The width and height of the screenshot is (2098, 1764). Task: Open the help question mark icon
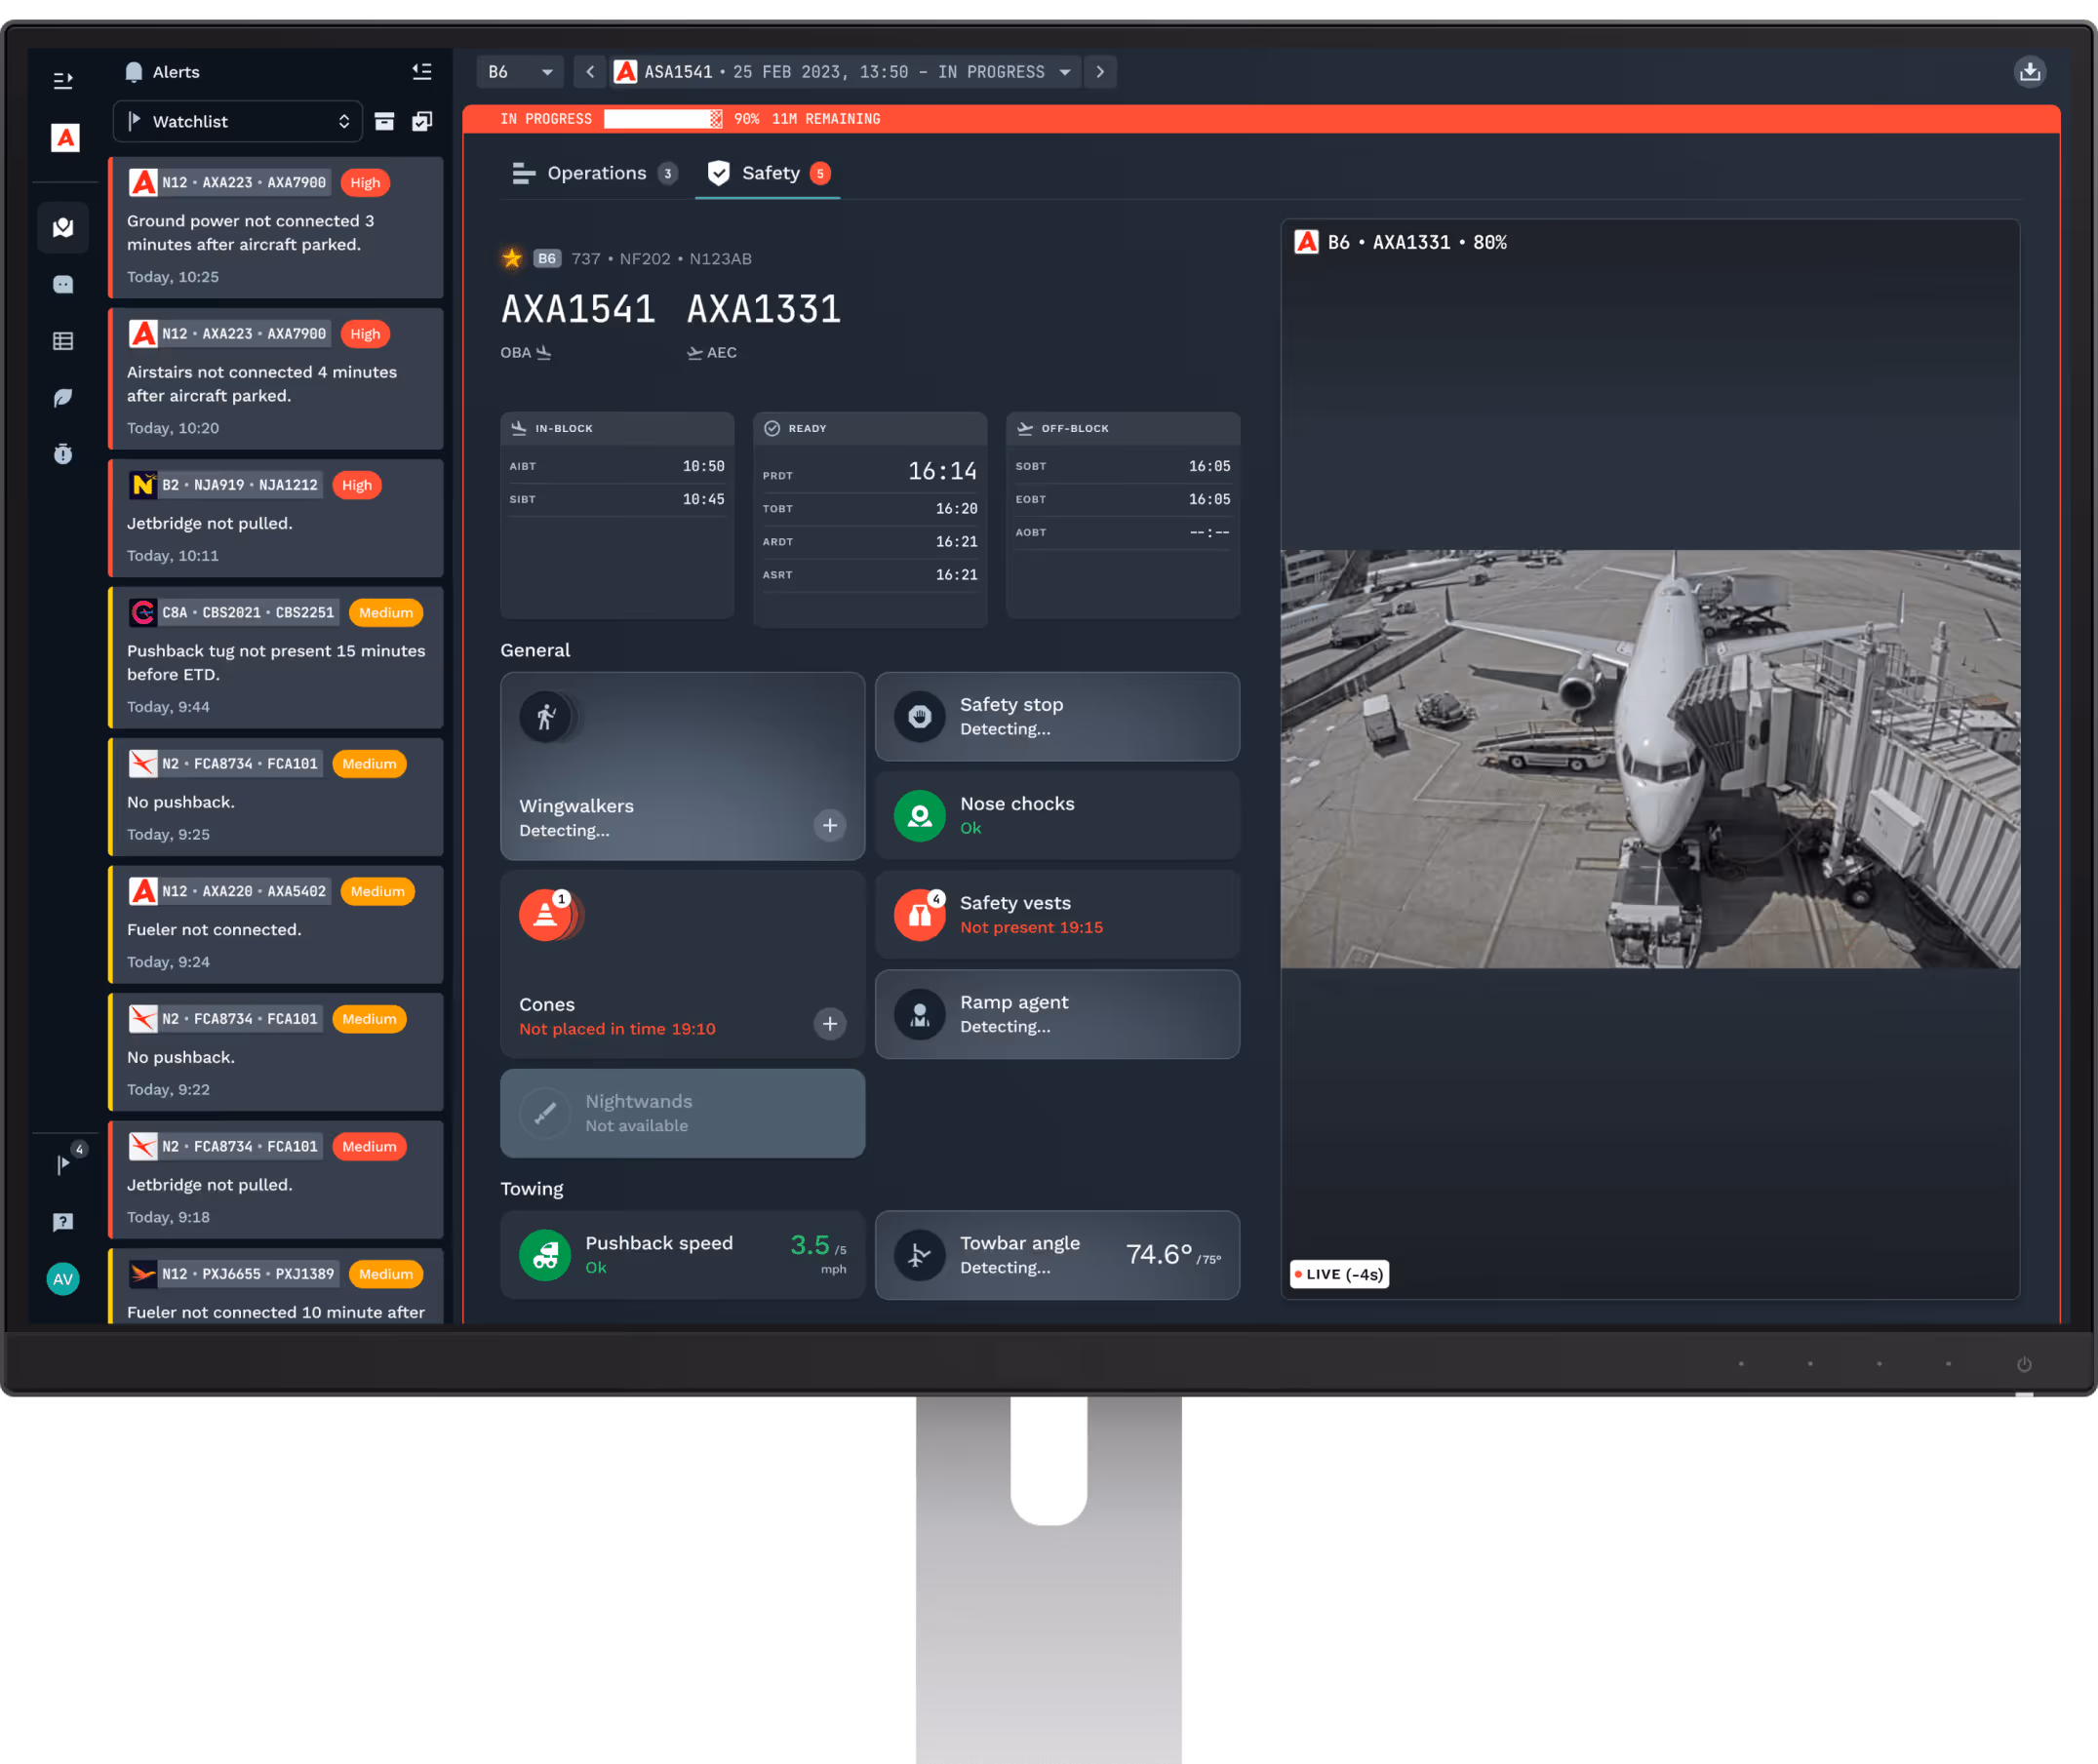pos(63,1222)
